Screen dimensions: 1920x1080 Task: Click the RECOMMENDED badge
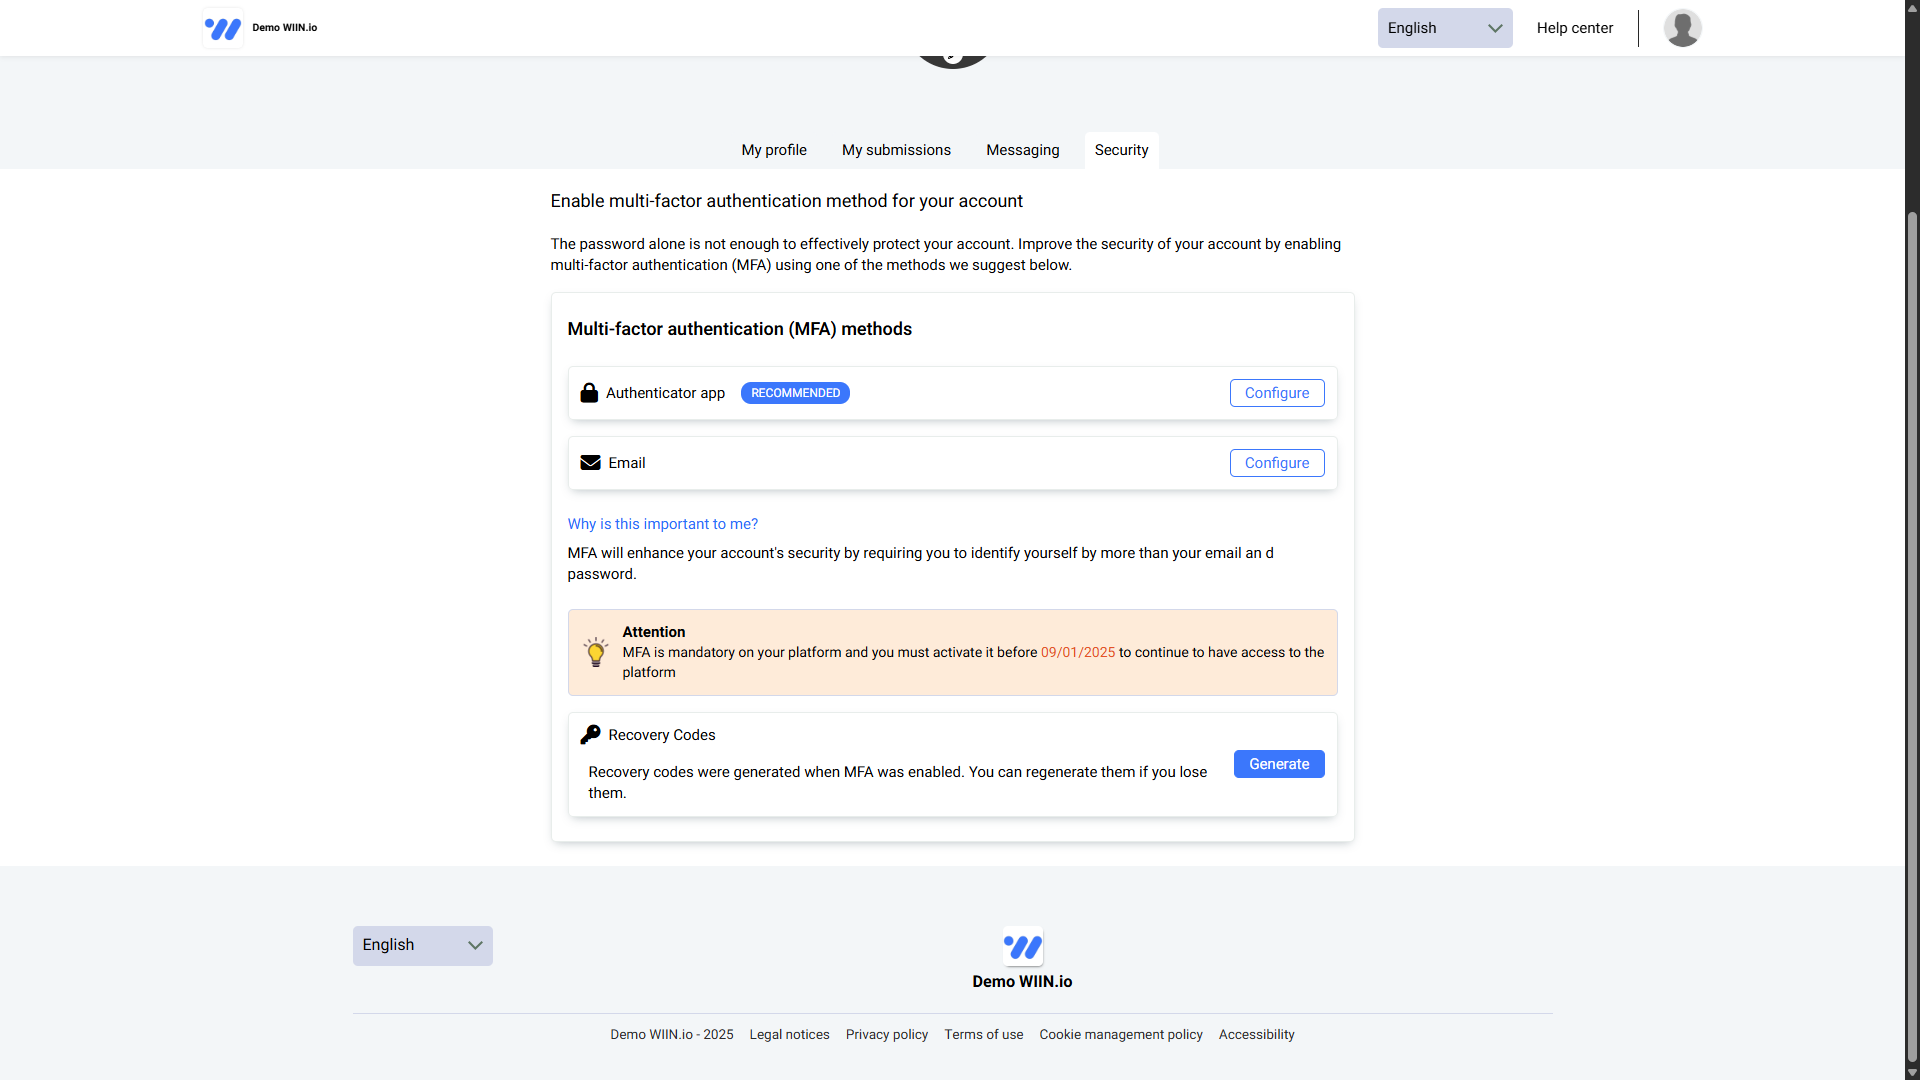[795, 393]
